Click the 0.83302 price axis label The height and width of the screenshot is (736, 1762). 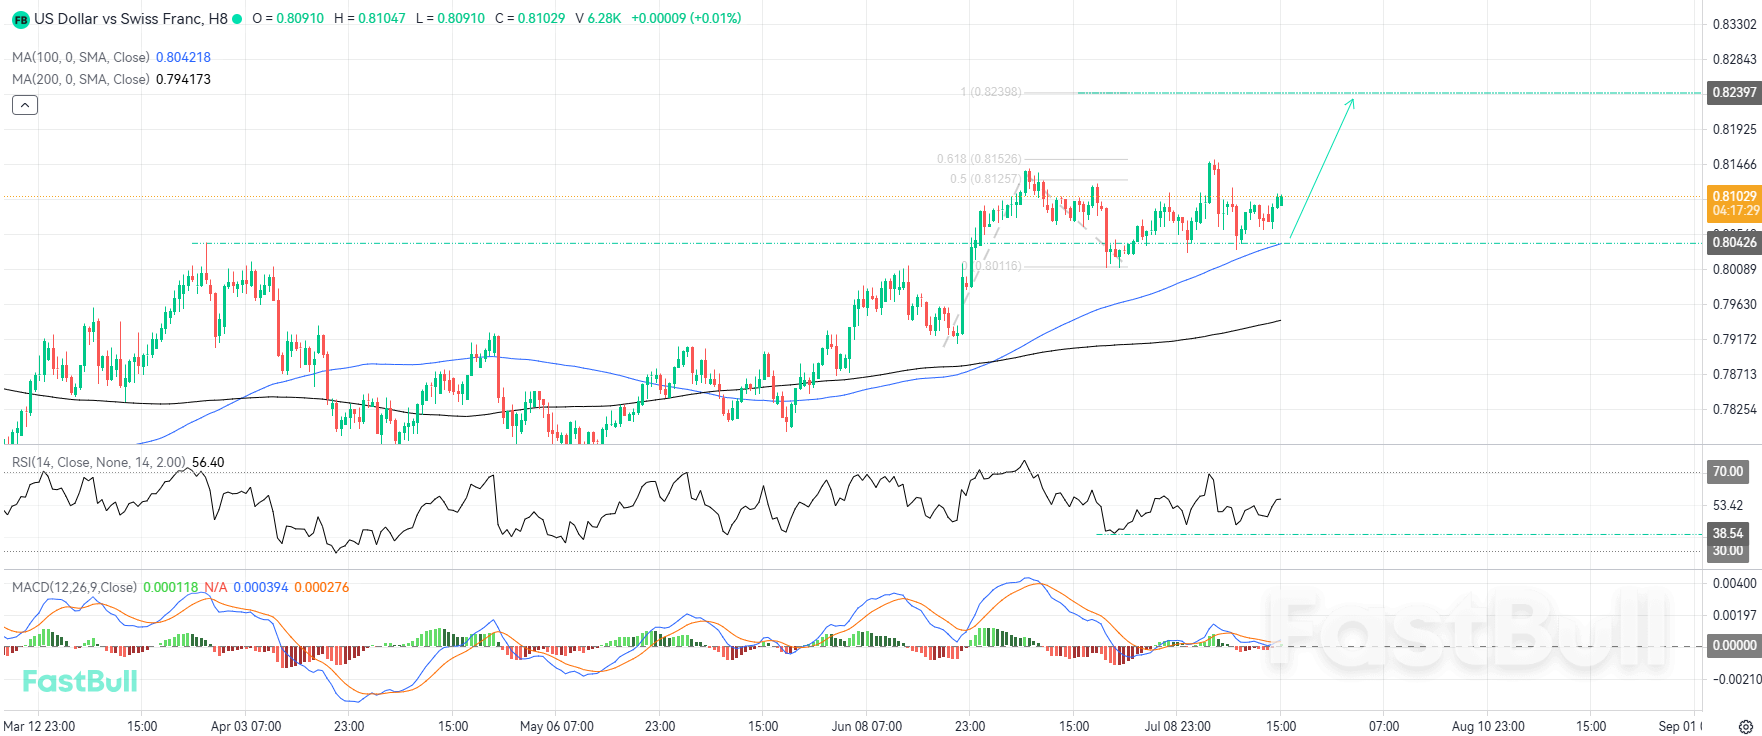1735,24
